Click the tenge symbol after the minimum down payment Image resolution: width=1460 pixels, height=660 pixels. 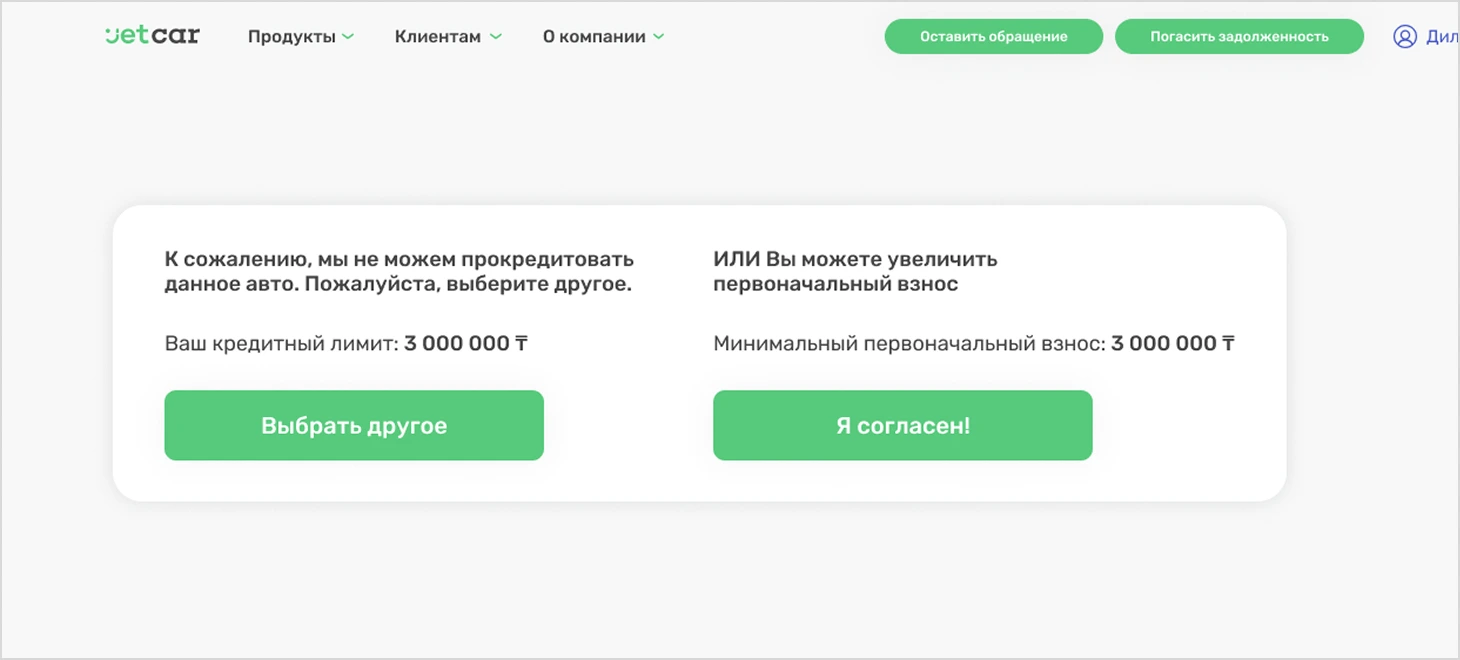point(1230,342)
